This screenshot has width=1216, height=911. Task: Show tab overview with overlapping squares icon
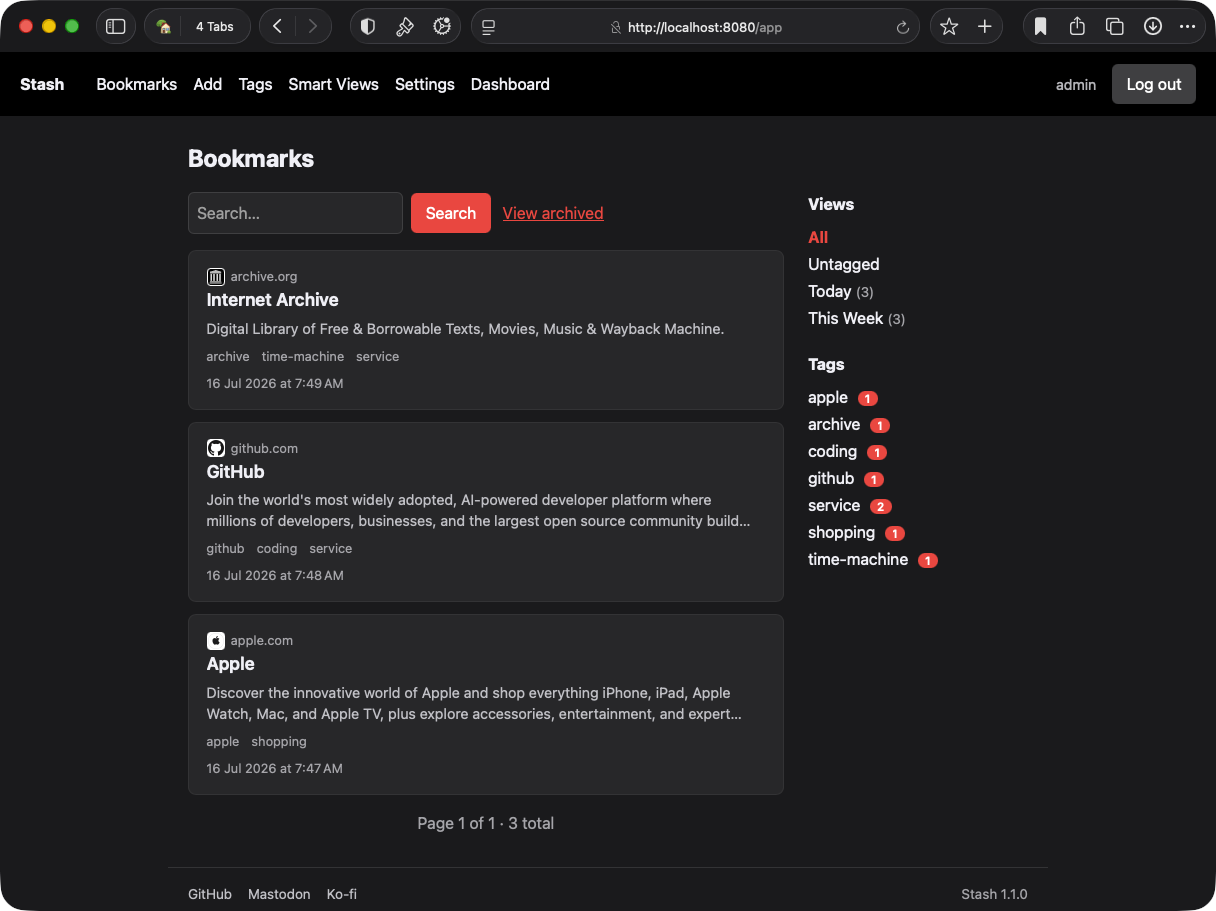click(x=1115, y=27)
